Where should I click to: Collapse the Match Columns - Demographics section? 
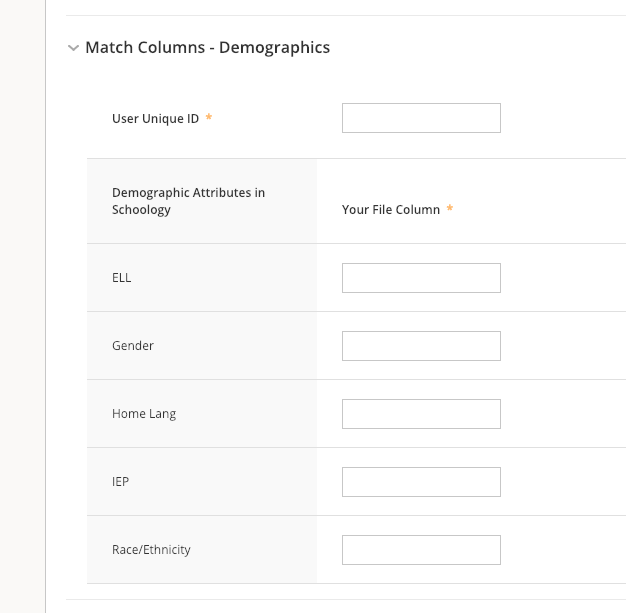tap(73, 48)
